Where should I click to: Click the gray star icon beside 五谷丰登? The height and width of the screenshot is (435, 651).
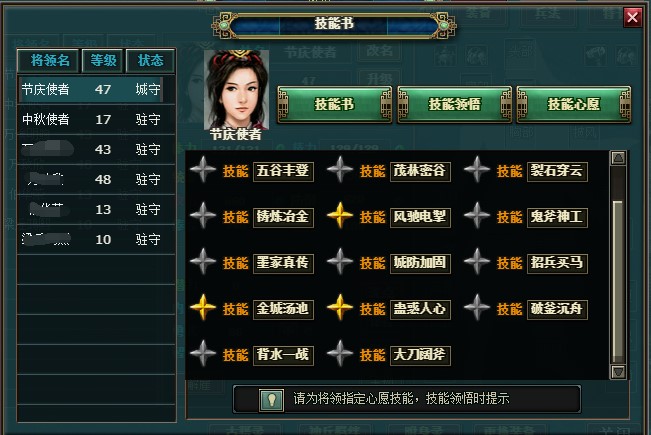point(203,170)
